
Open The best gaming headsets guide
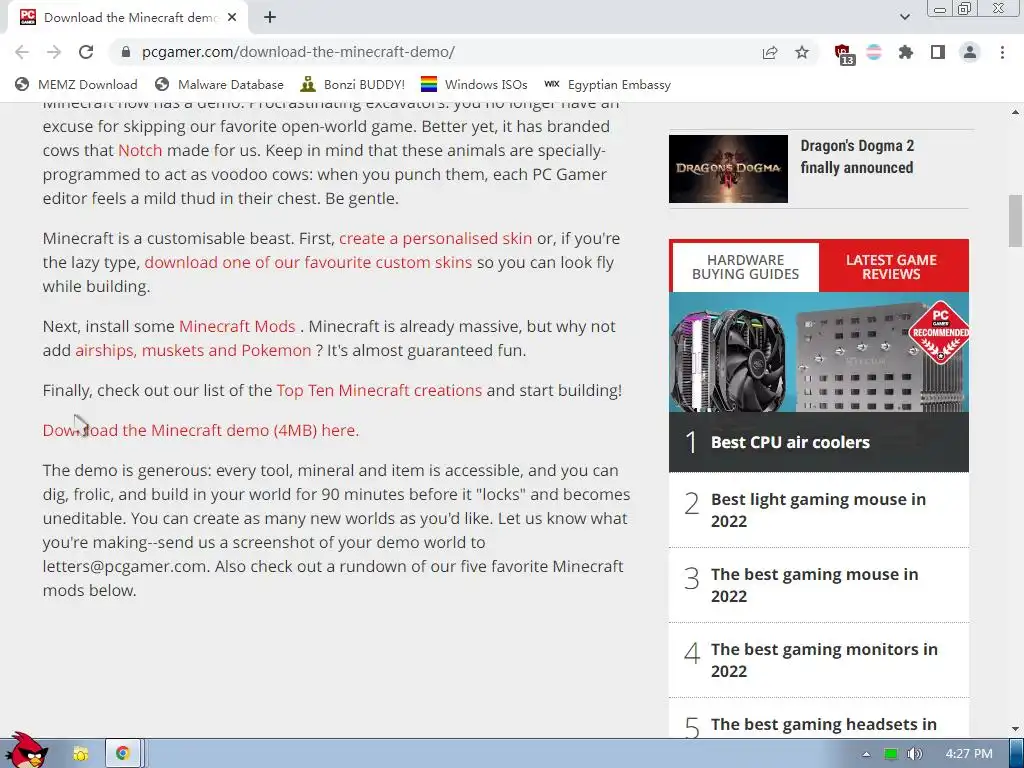click(x=824, y=724)
